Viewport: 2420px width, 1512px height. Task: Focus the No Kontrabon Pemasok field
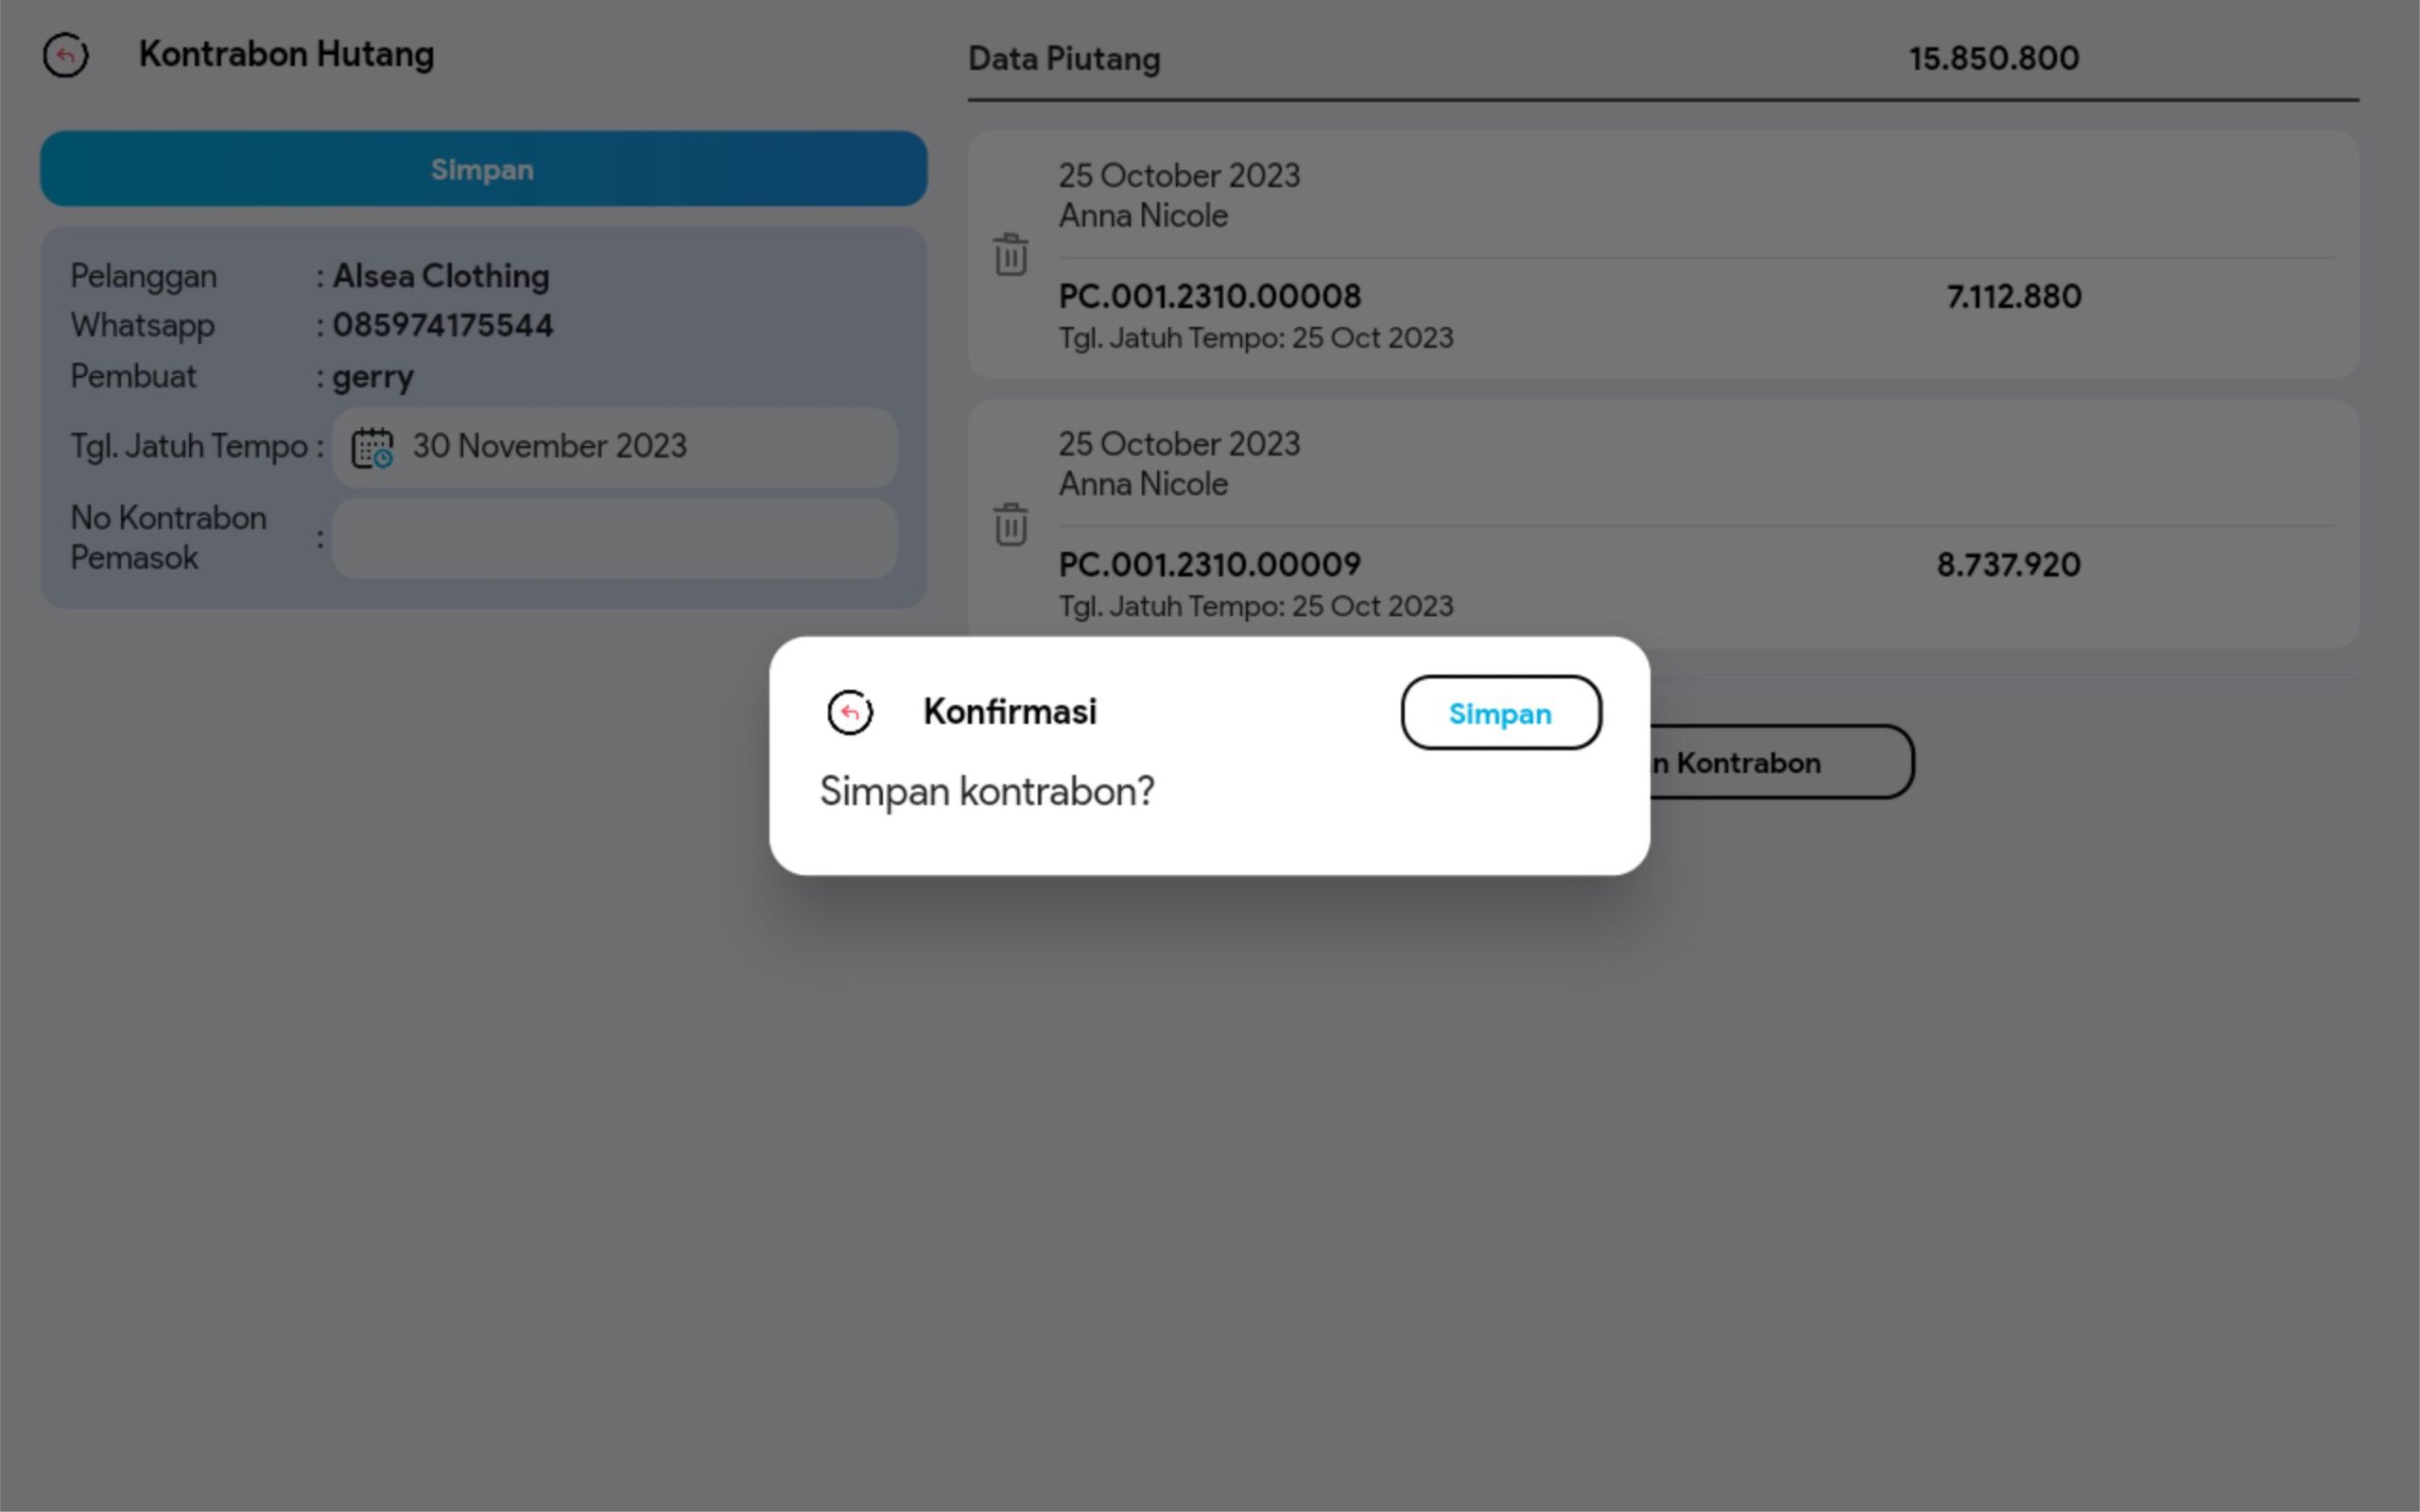point(614,539)
